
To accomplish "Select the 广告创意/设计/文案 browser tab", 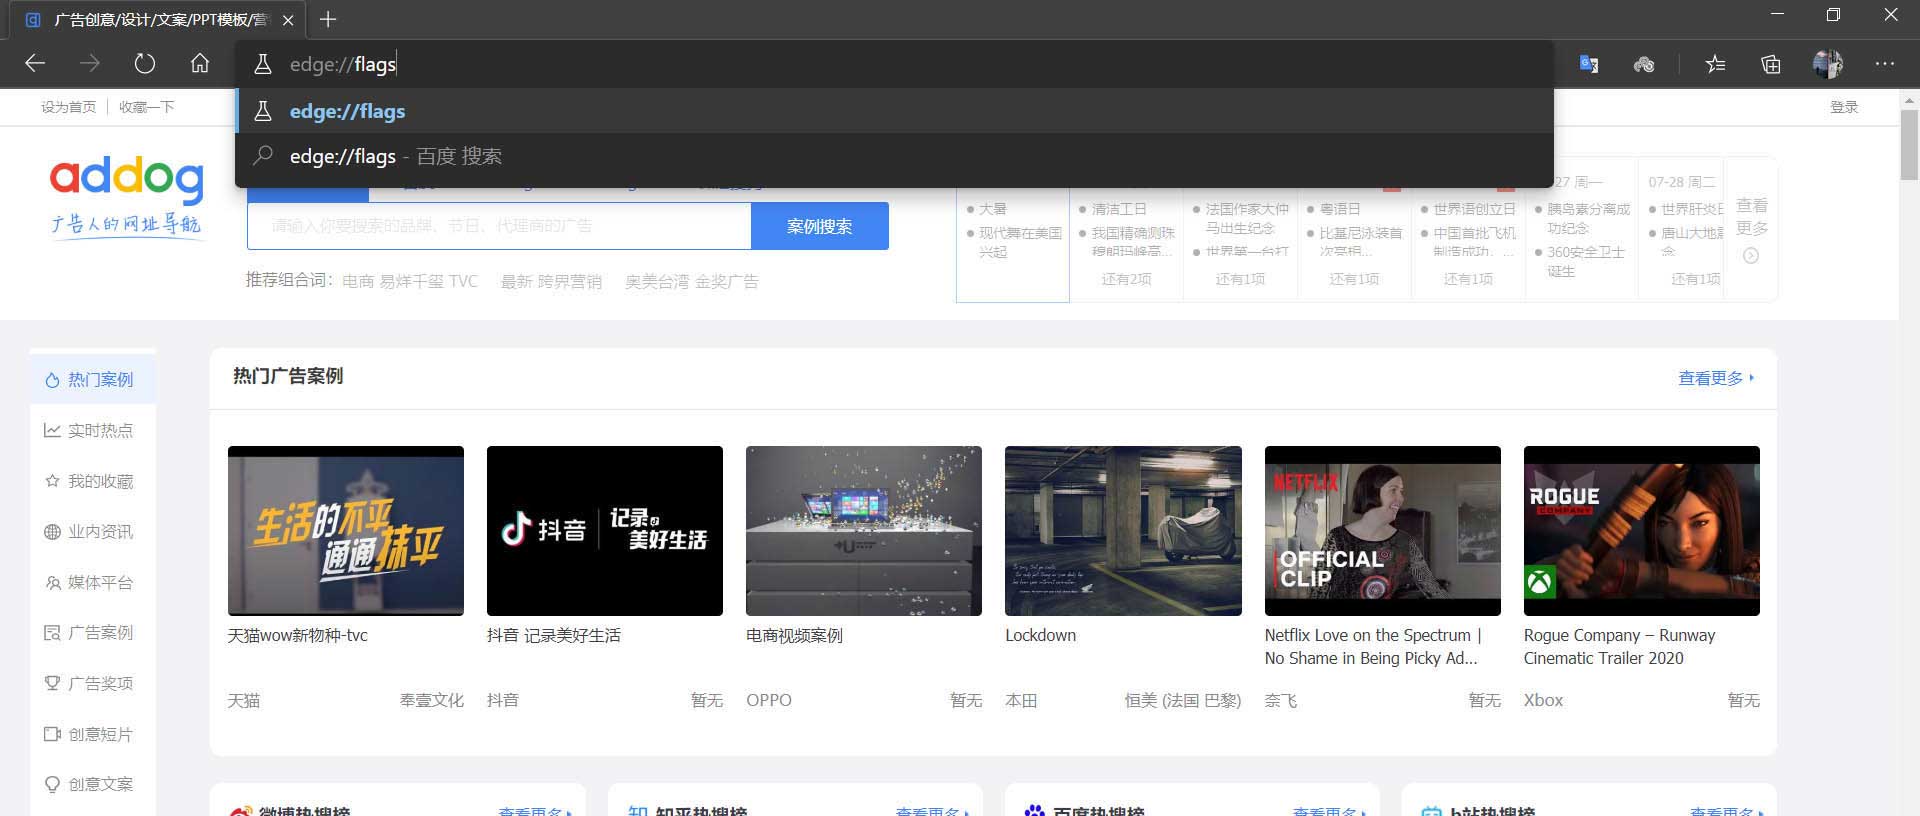I will point(160,20).
